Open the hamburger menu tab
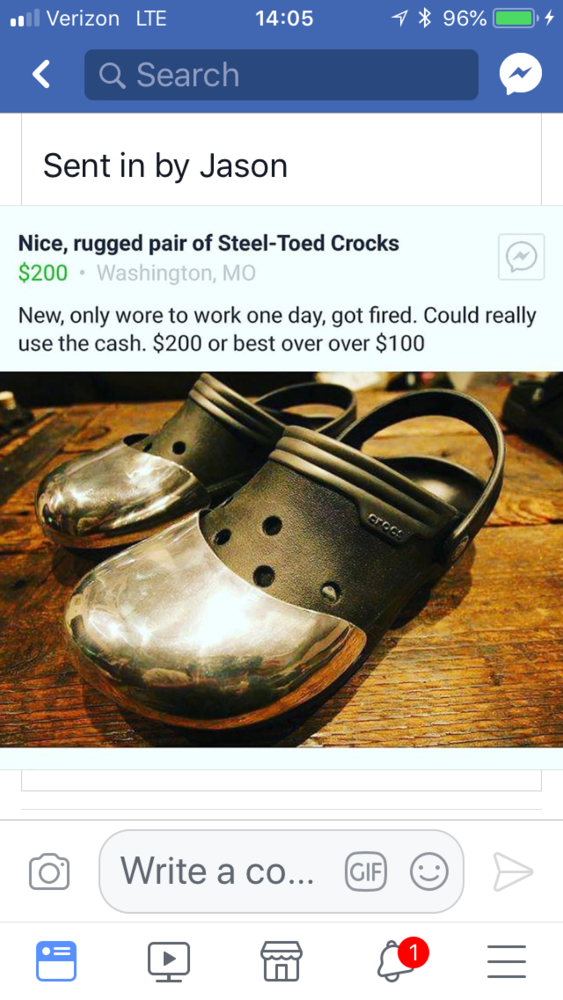This screenshot has width=563, height=1000. pyautogui.click(x=507, y=961)
